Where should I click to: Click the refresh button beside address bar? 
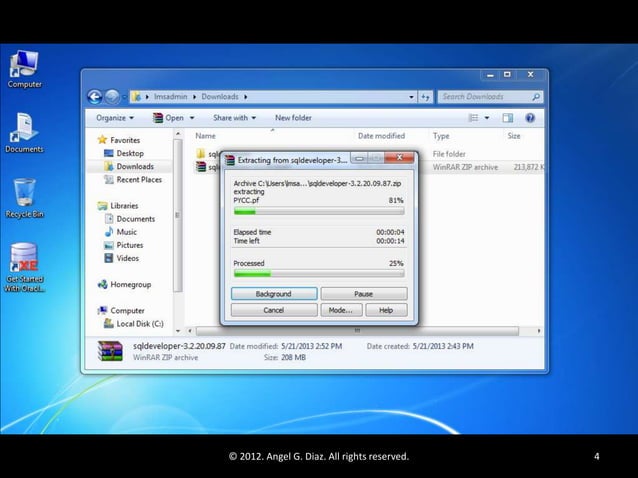click(x=425, y=97)
